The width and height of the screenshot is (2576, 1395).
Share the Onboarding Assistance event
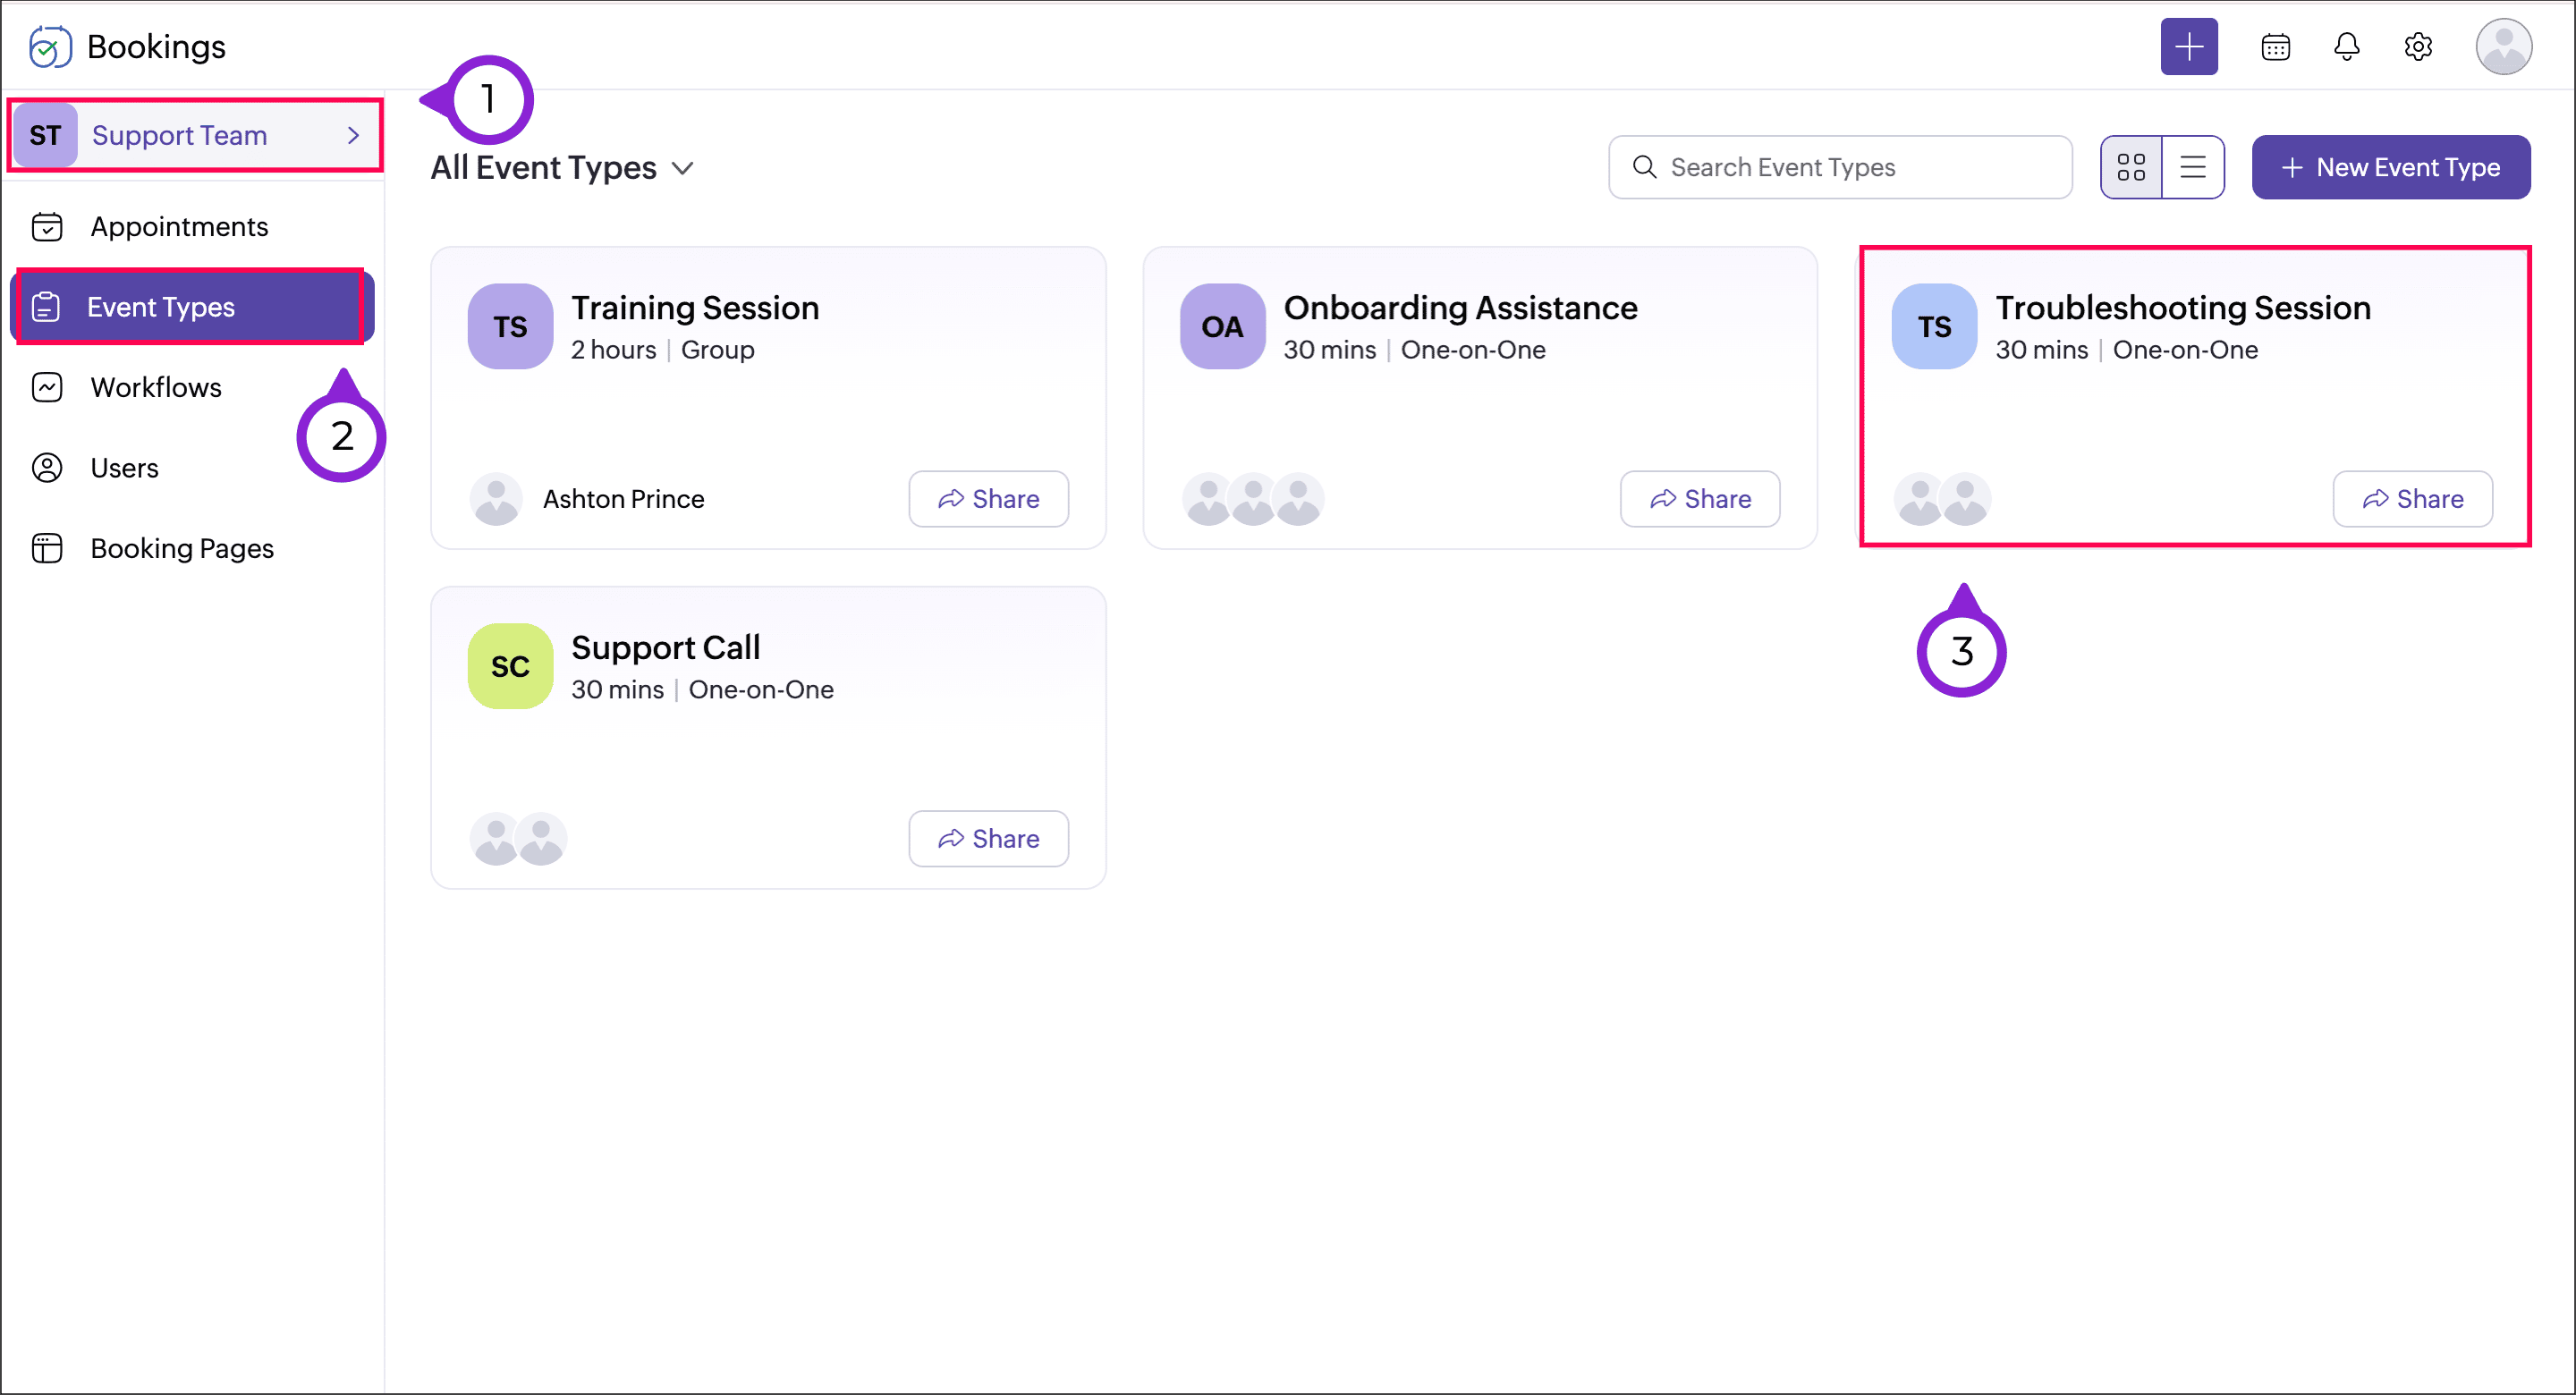(1699, 499)
